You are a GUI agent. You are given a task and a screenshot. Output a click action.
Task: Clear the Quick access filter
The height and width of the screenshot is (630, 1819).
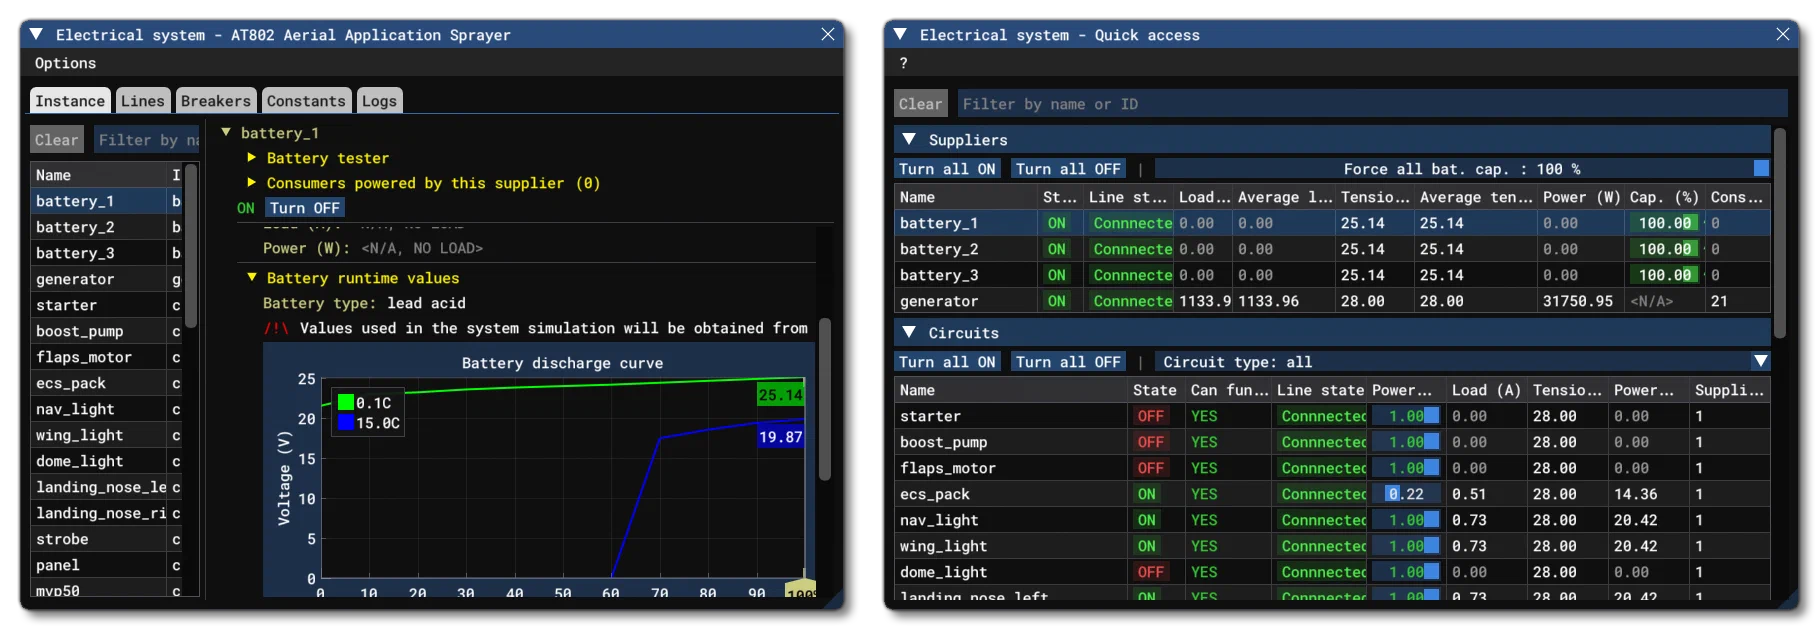click(x=921, y=104)
